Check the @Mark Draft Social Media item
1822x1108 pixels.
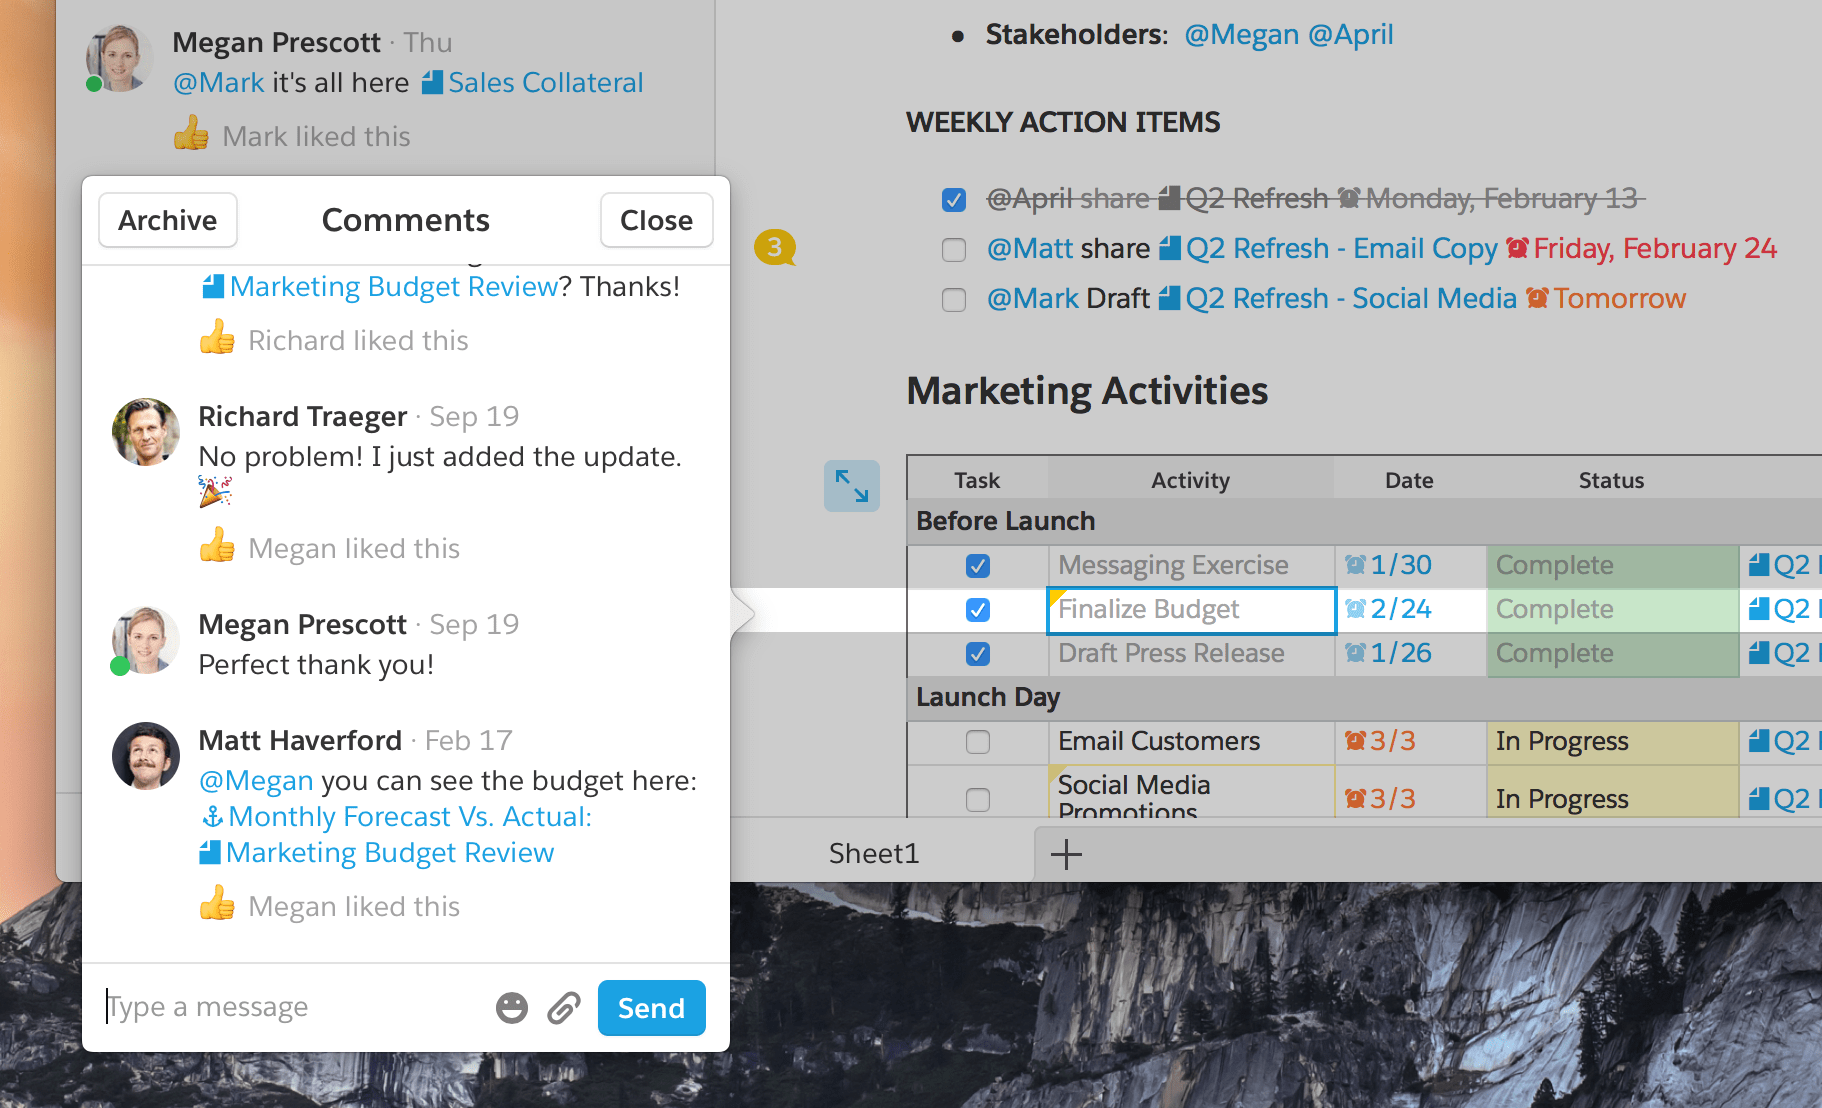coord(954,300)
